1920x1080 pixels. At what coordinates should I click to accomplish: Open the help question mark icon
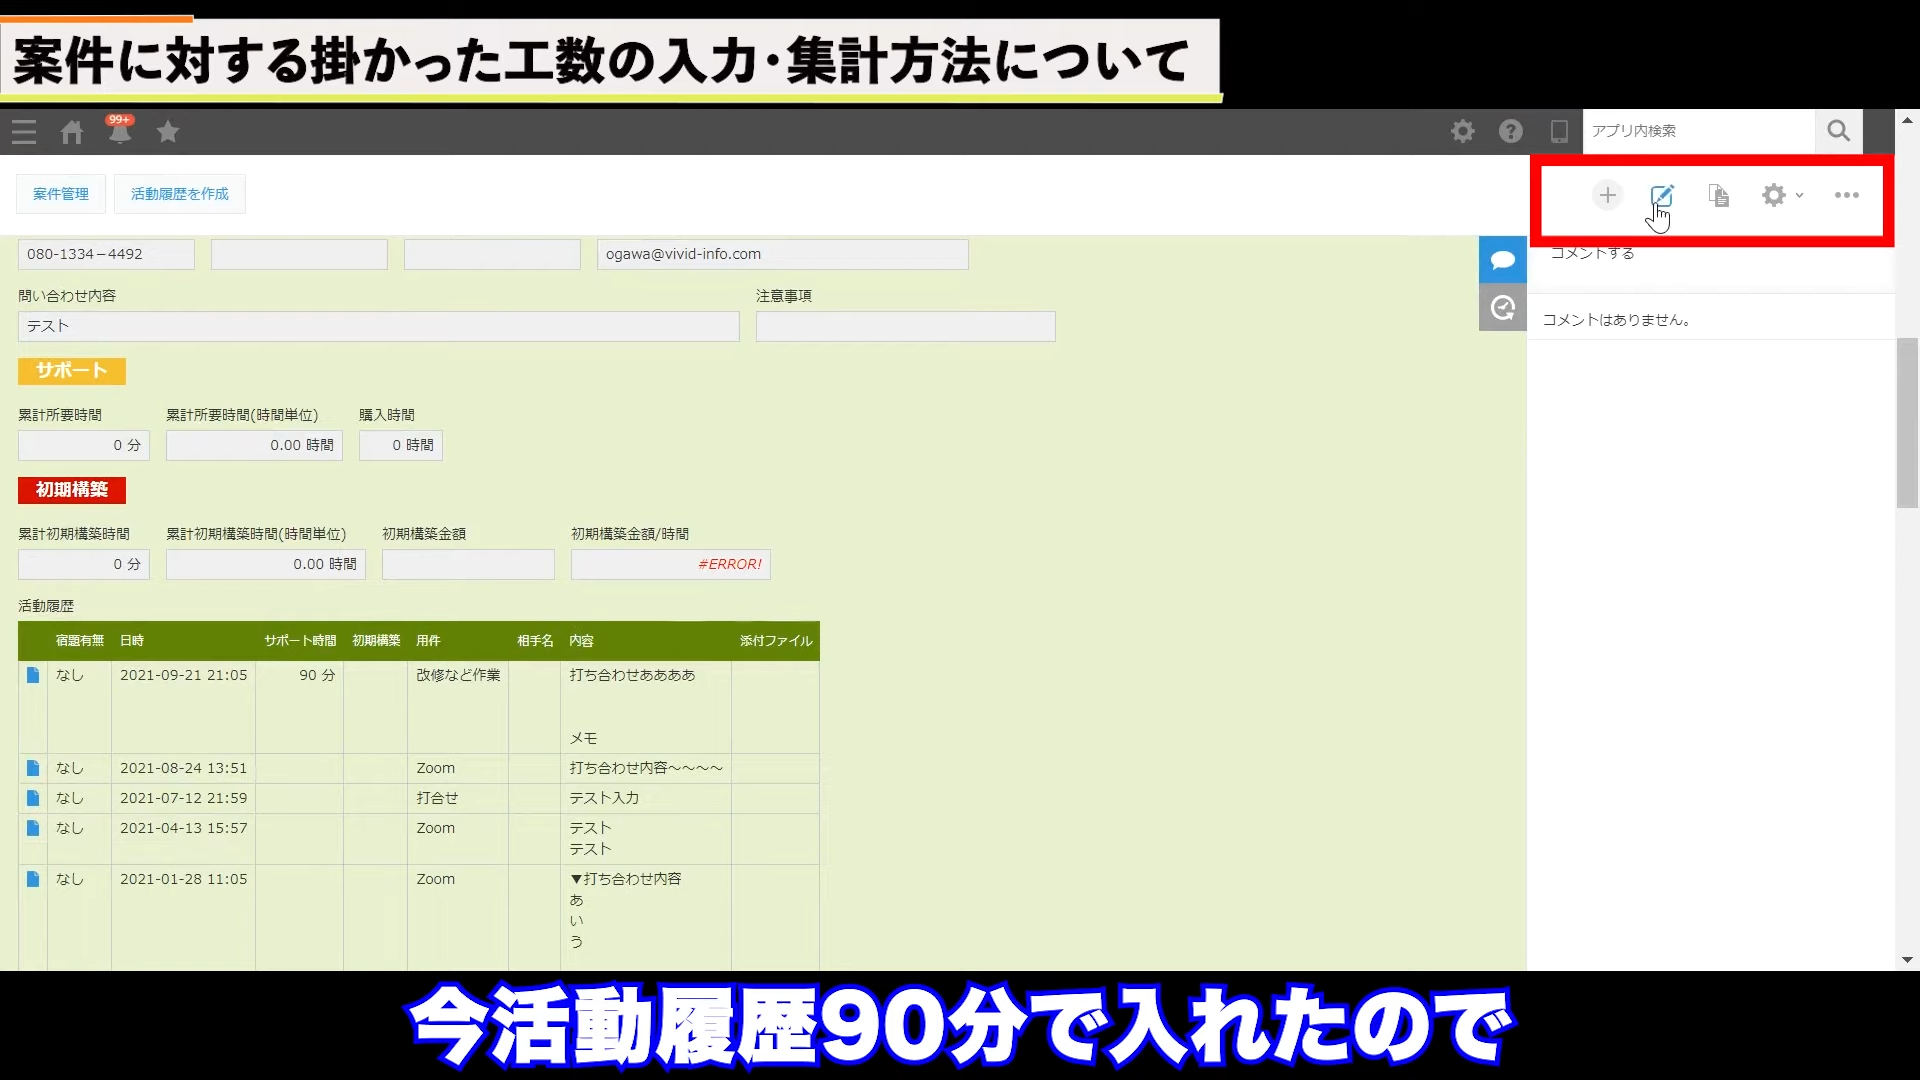coord(1510,131)
